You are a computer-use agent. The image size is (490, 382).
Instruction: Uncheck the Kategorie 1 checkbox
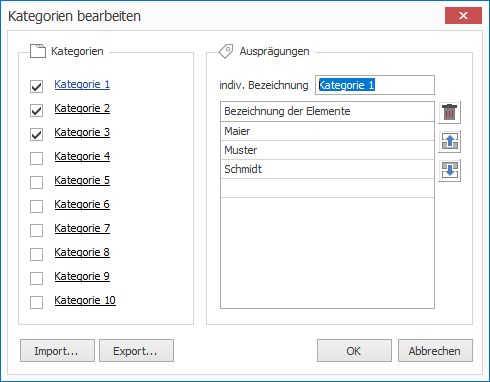(36, 86)
